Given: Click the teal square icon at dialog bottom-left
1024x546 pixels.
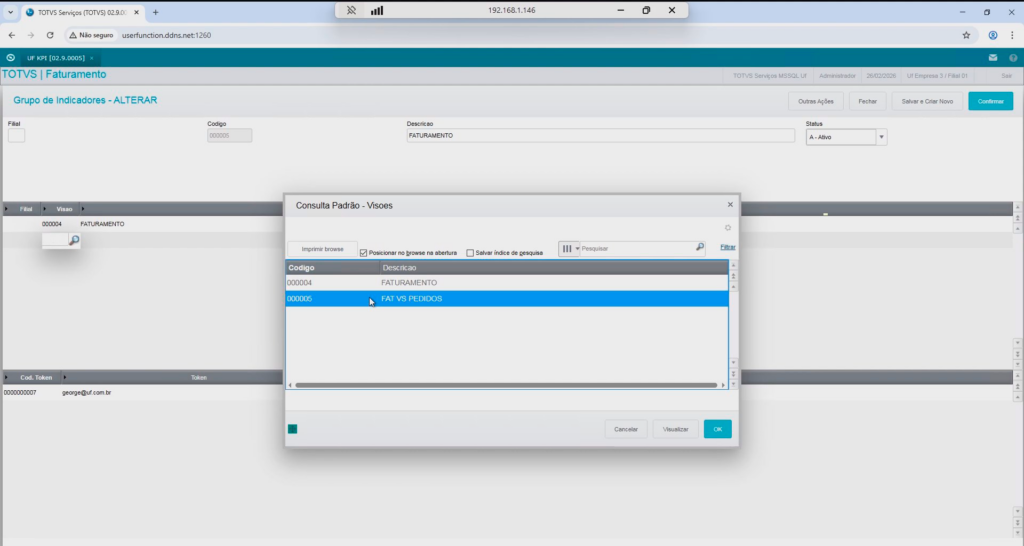Looking at the screenshot, I should click(293, 429).
